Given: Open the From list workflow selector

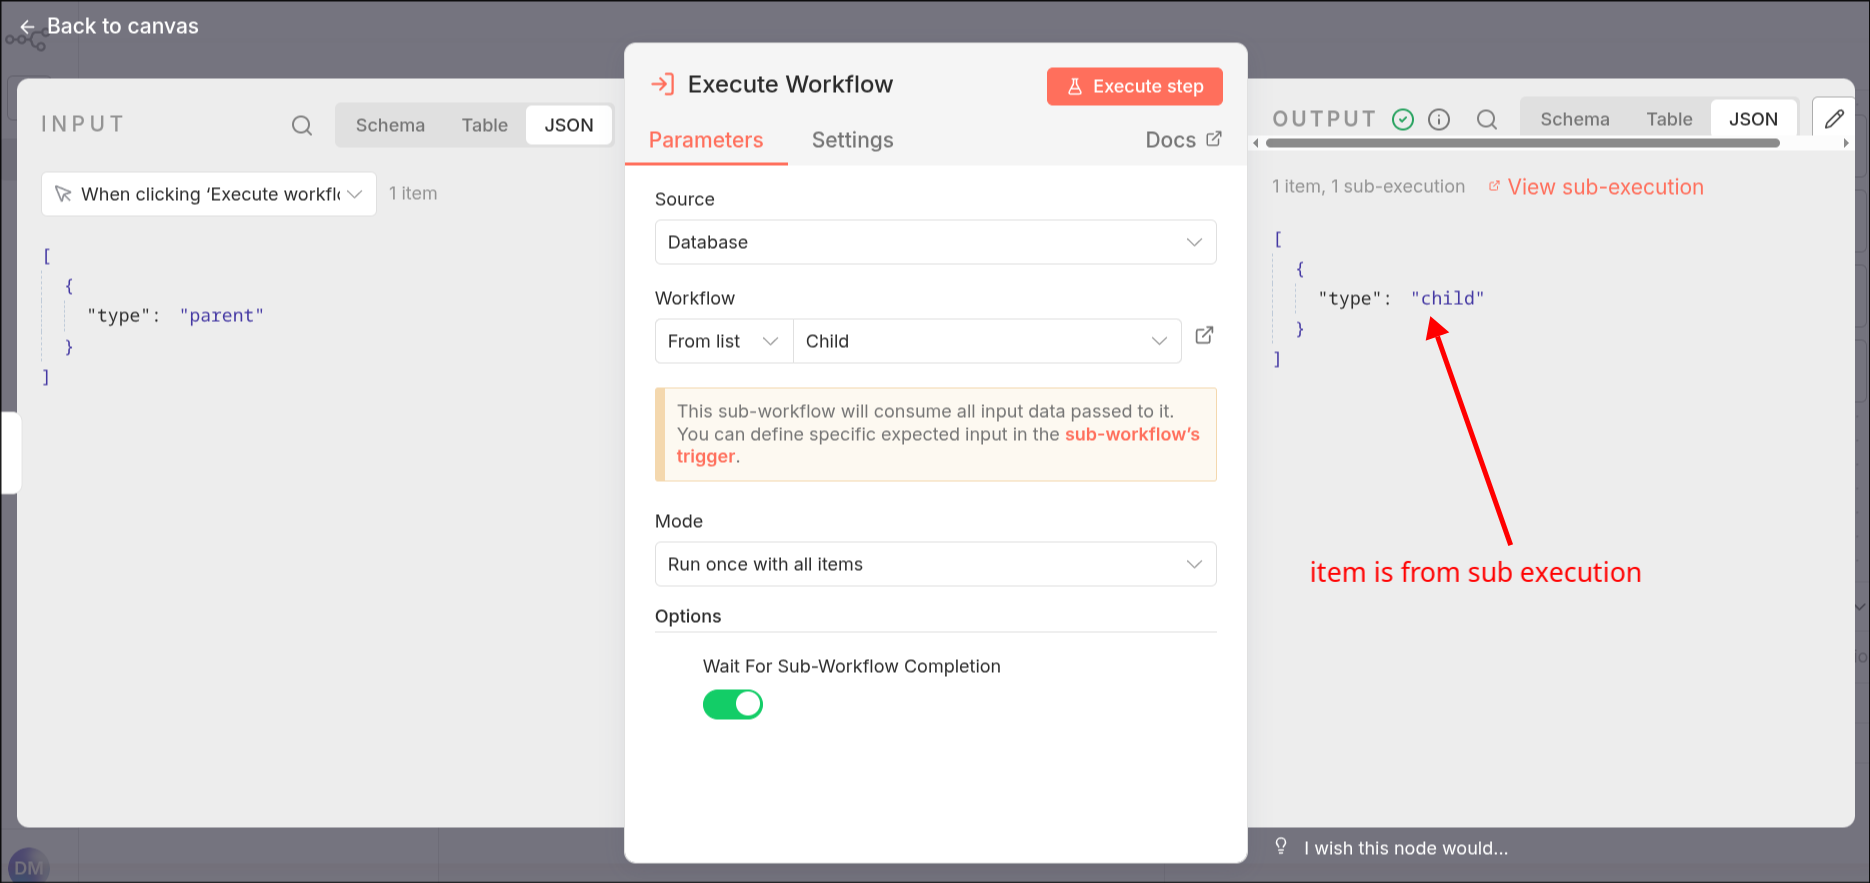Looking at the screenshot, I should (x=723, y=341).
